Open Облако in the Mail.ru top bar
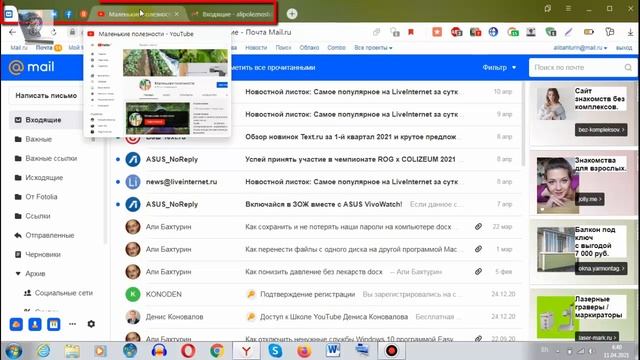Image resolution: width=640 pixels, height=360 pixels. (309, 48)
